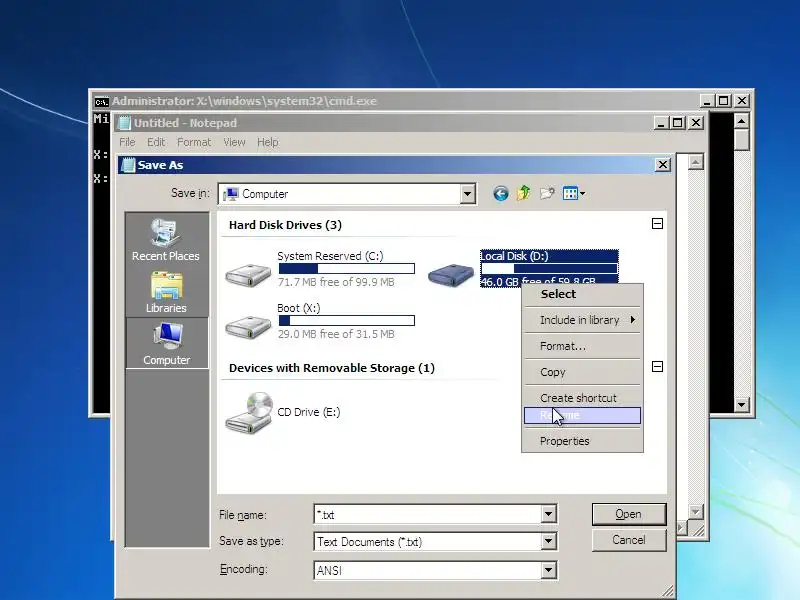800x600 pixels.
Task: Select the Boot (X:) drive icon
Action: pos(248,327)
